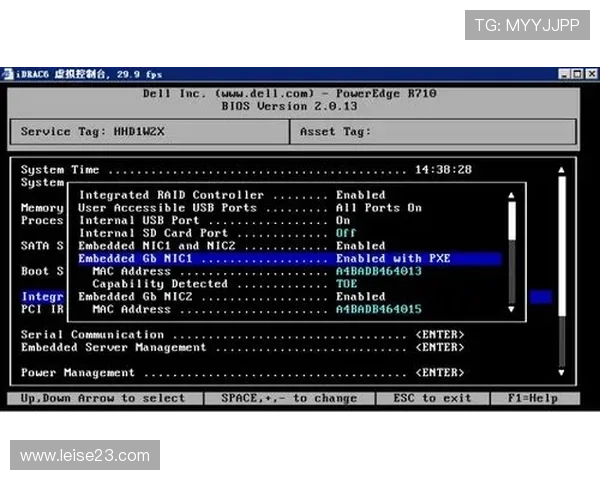Screen dimensions: 600x480
Task: Click MAC address A4BADB464015
Action: pos(378,309)
